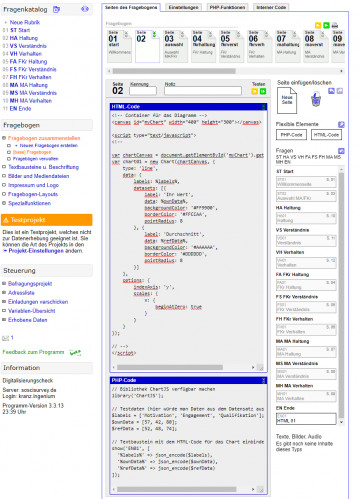361x499 pixels.
Task: Click the HTML-Code flexible element button
Action: click(x=326, y=135)
